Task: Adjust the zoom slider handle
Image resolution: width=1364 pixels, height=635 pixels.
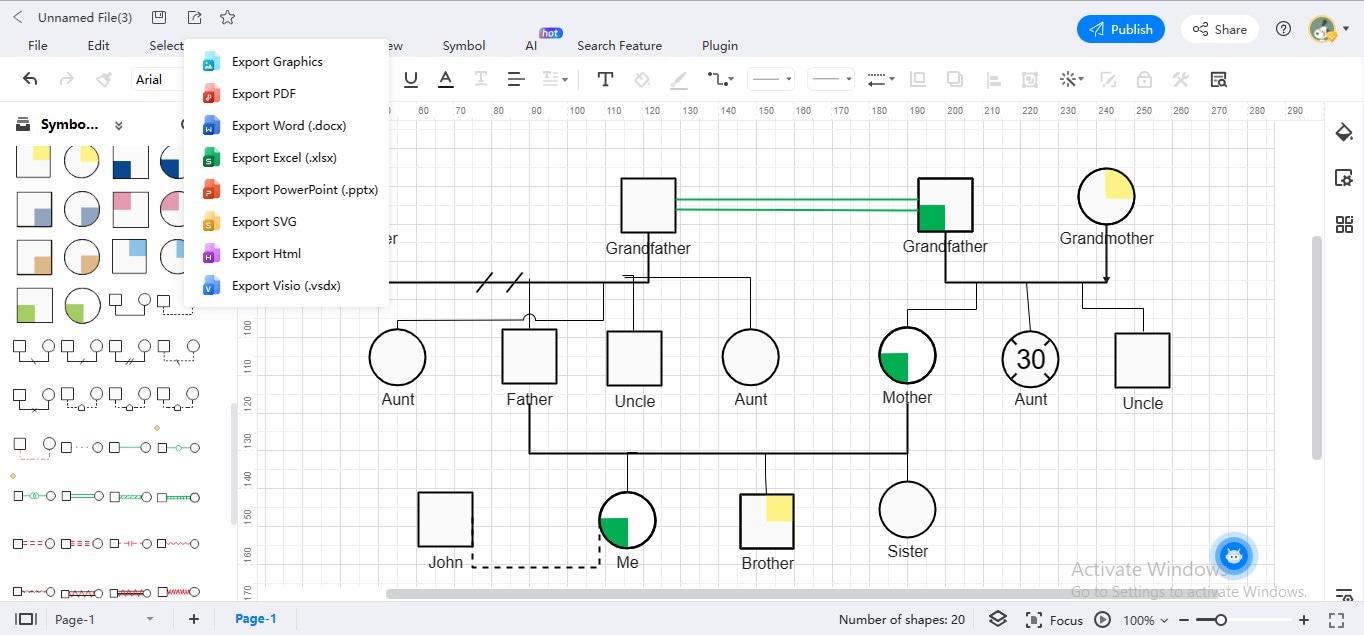Action: tap(1221, 620)
